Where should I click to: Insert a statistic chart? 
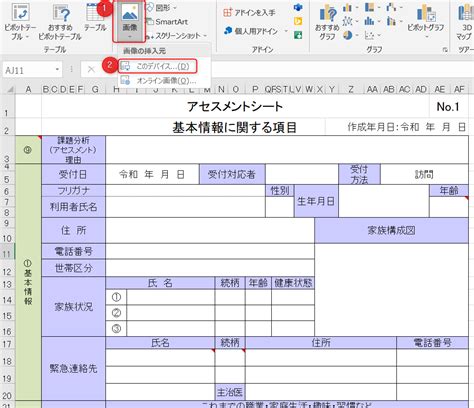pyautogui.click(x=371, y=21)
